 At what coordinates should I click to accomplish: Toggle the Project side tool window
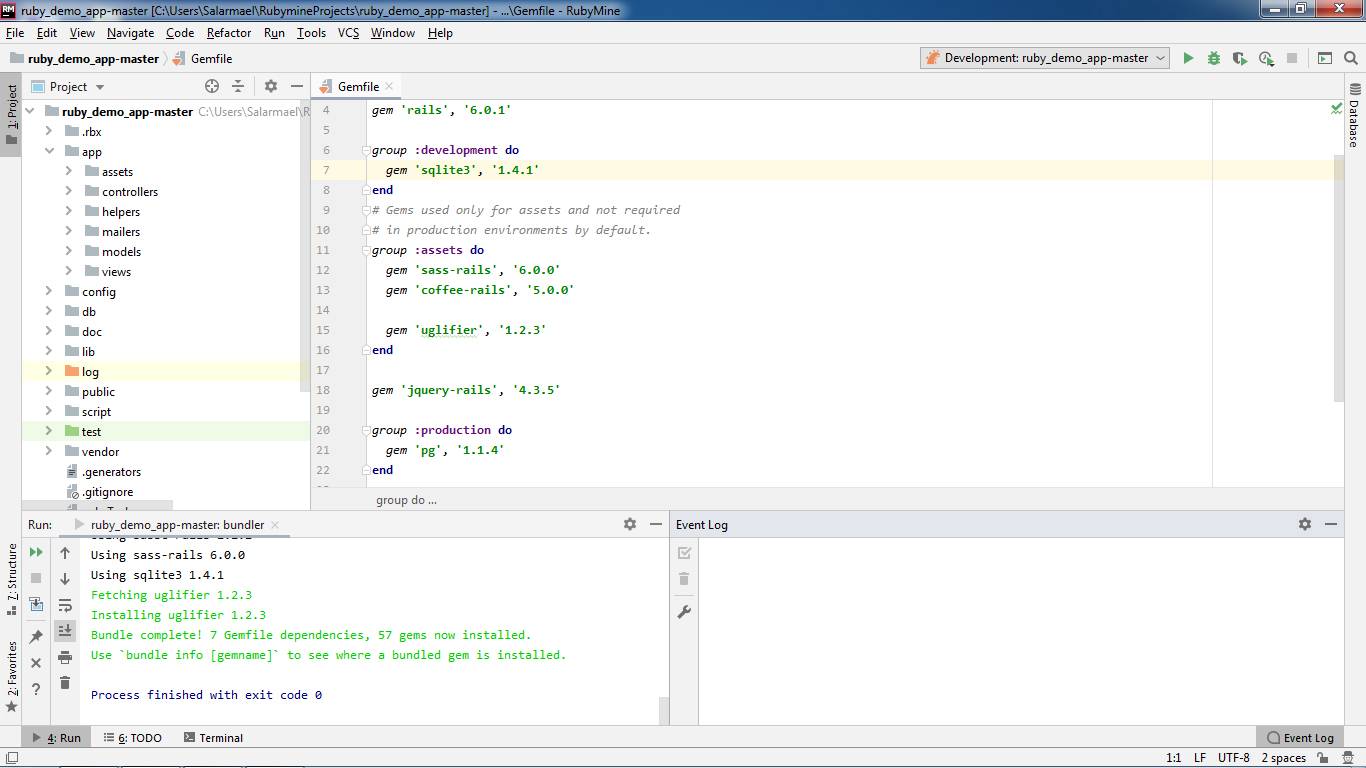click(x=11, y=114)
